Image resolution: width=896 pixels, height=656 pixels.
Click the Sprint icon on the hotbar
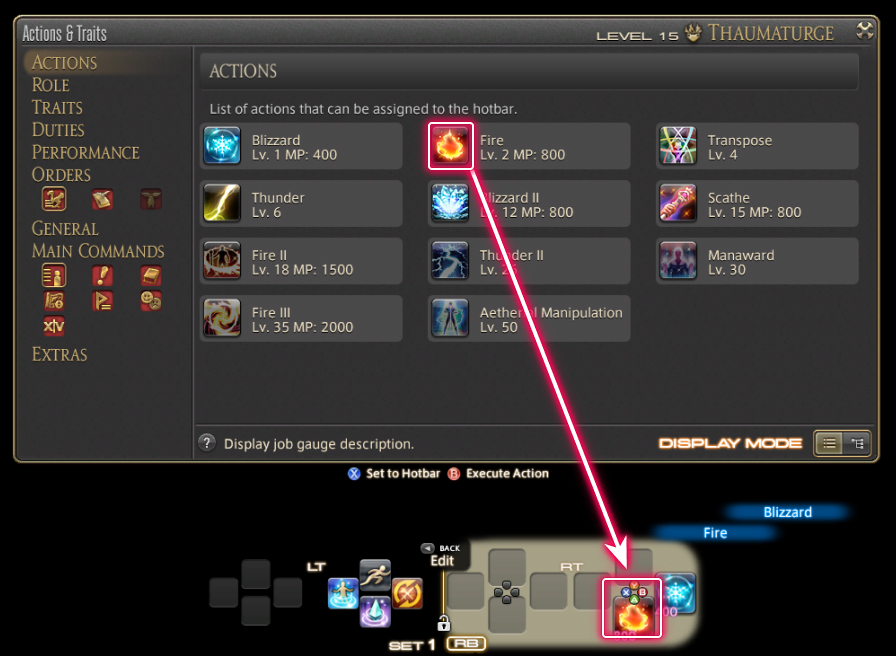(375, 575)
